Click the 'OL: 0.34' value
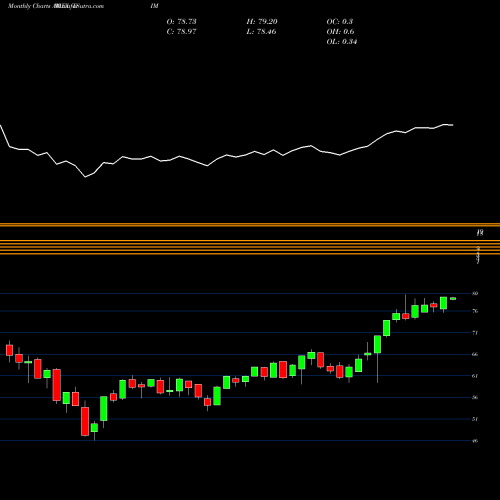Image resolution: width=500 pixels, height=500 pixels. click(342, 42)
